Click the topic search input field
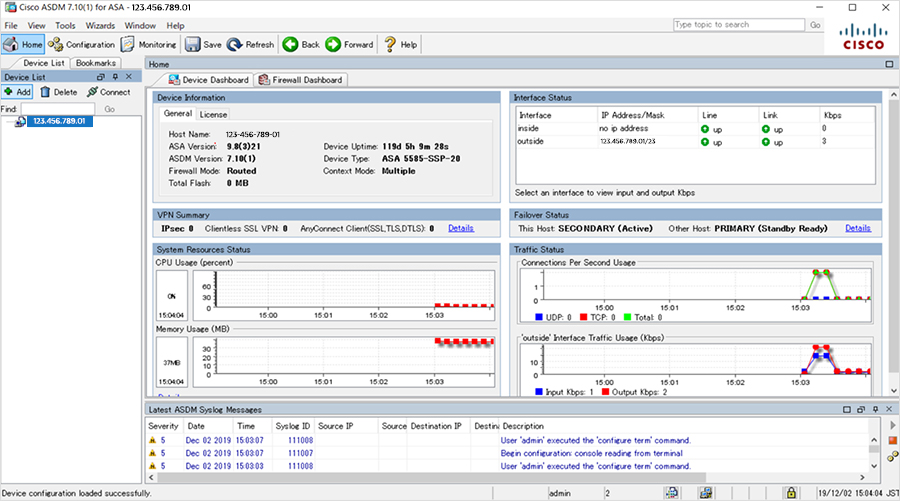 pos(739,25)
